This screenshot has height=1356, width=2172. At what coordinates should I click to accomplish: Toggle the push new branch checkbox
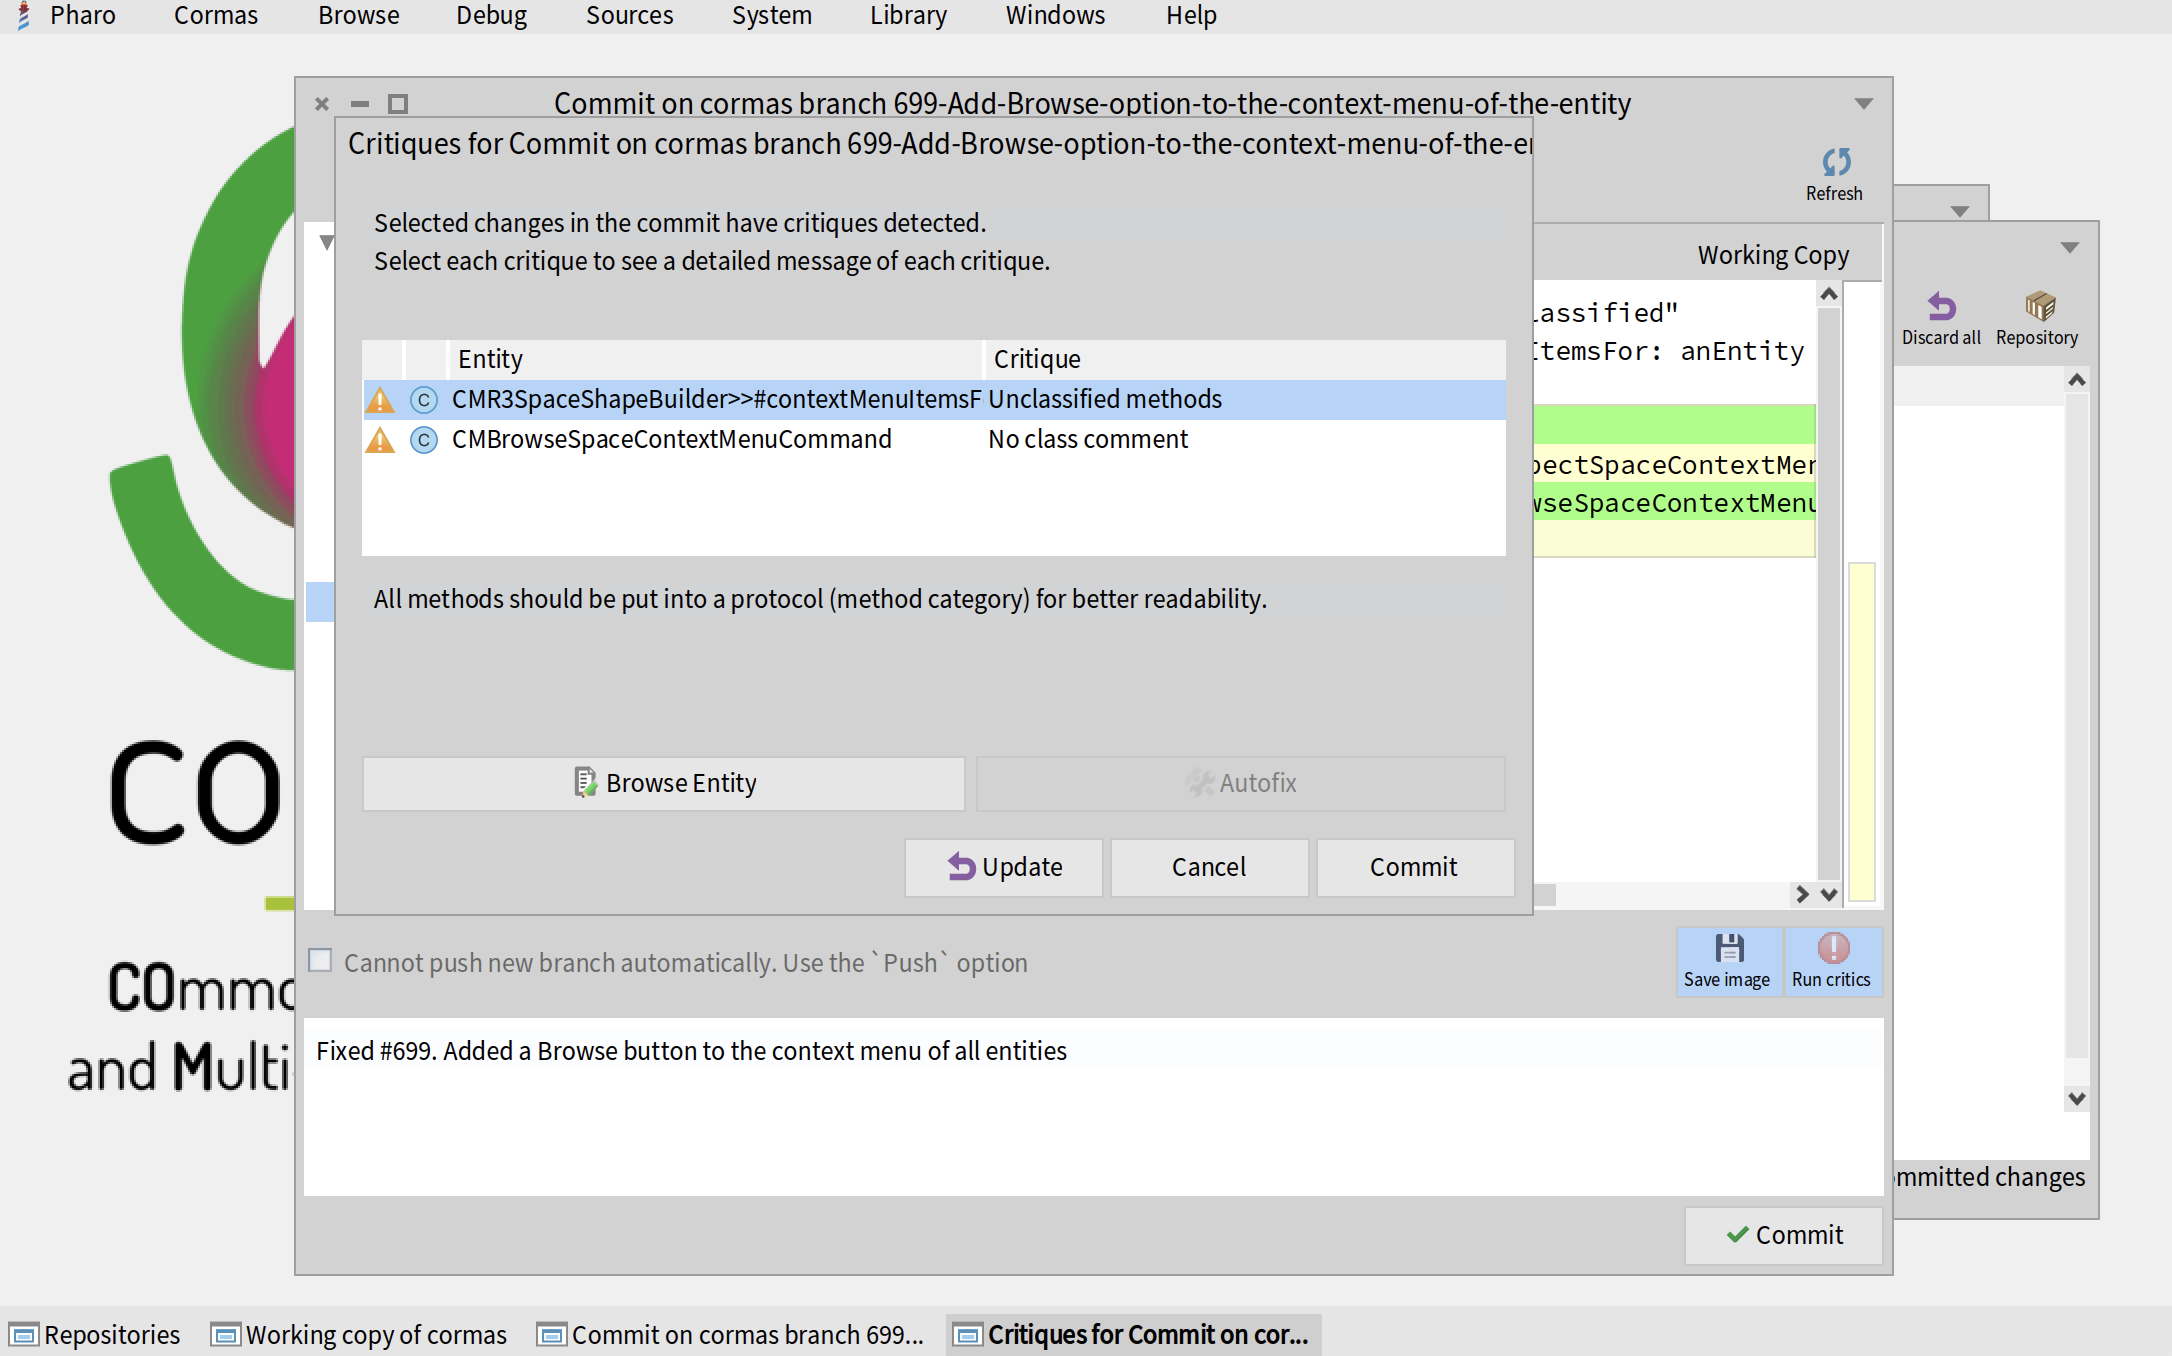(x=320, y=961)
